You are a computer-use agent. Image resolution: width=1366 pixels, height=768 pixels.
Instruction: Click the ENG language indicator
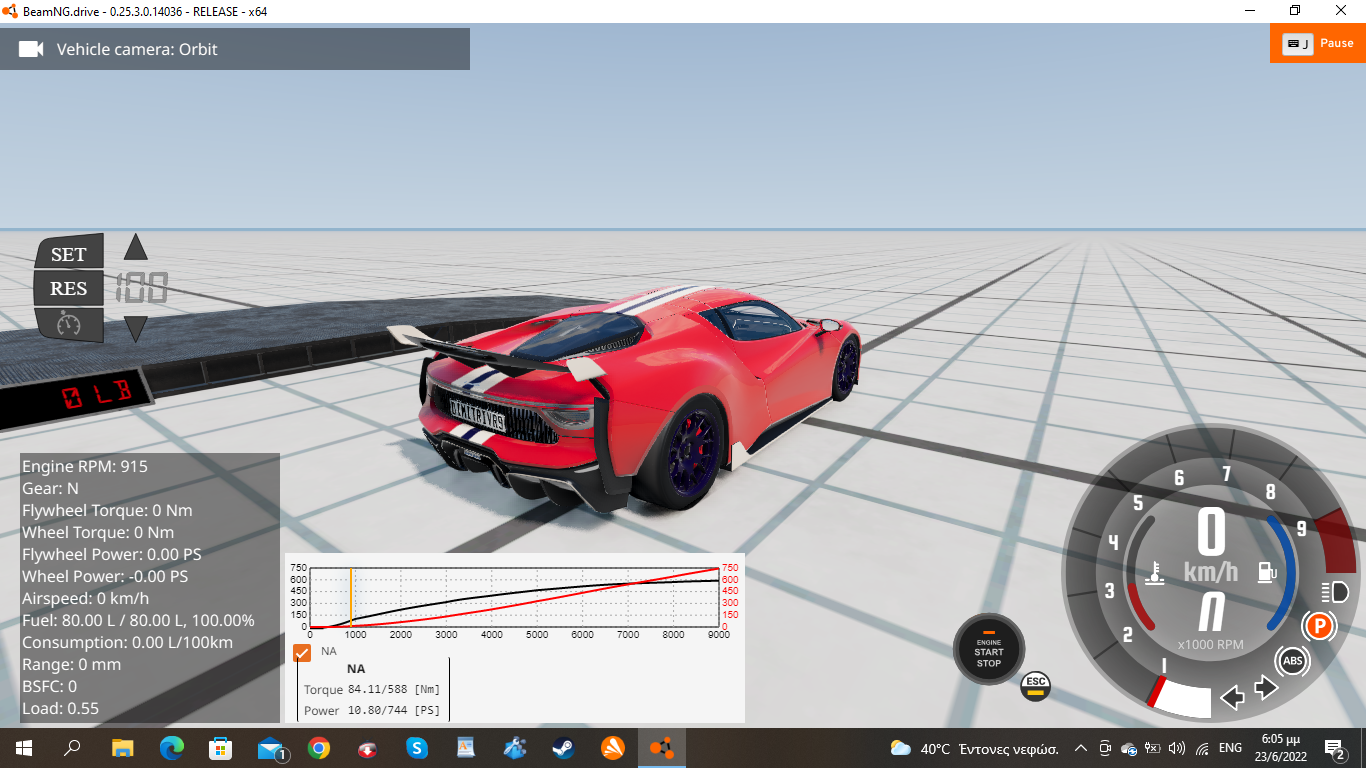1230,748
